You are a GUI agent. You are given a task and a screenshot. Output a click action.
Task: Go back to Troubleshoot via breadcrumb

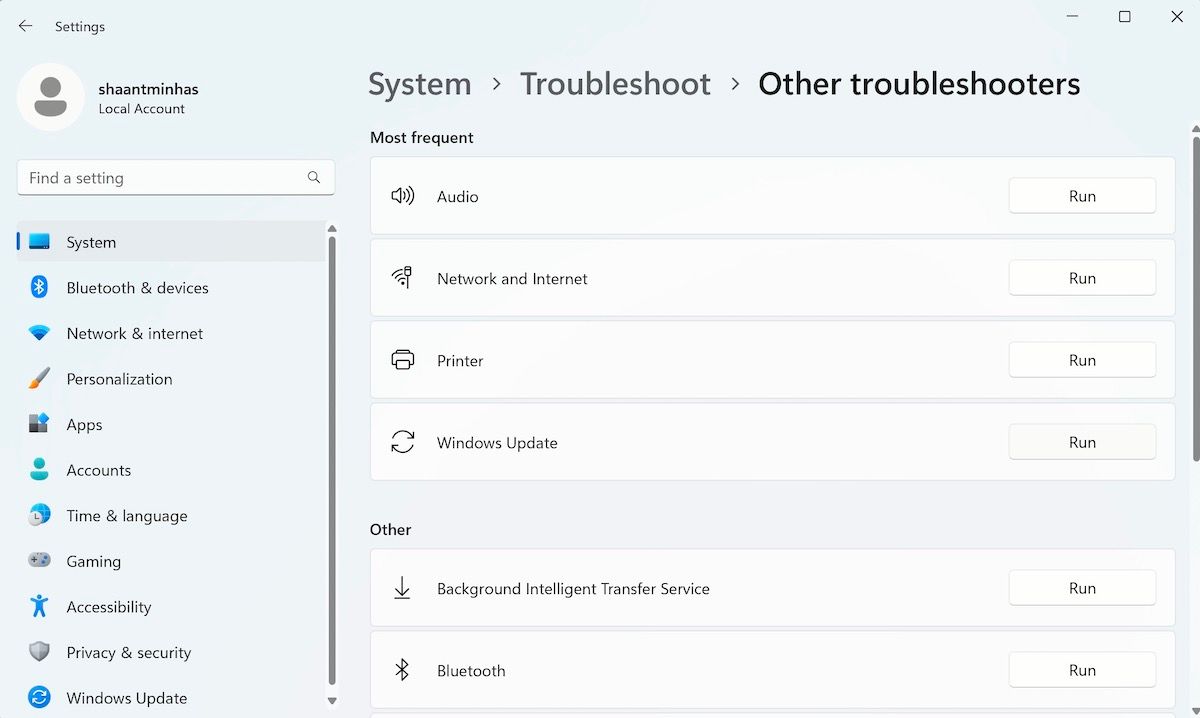(615, 84)
